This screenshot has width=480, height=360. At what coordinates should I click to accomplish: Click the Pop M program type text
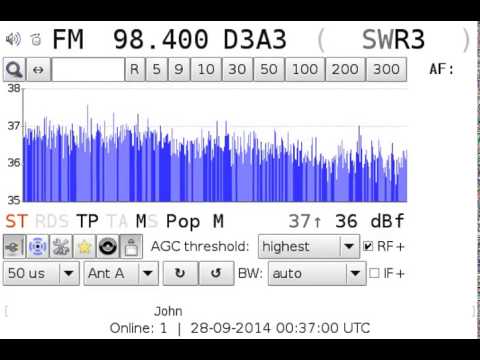[195, 221]
